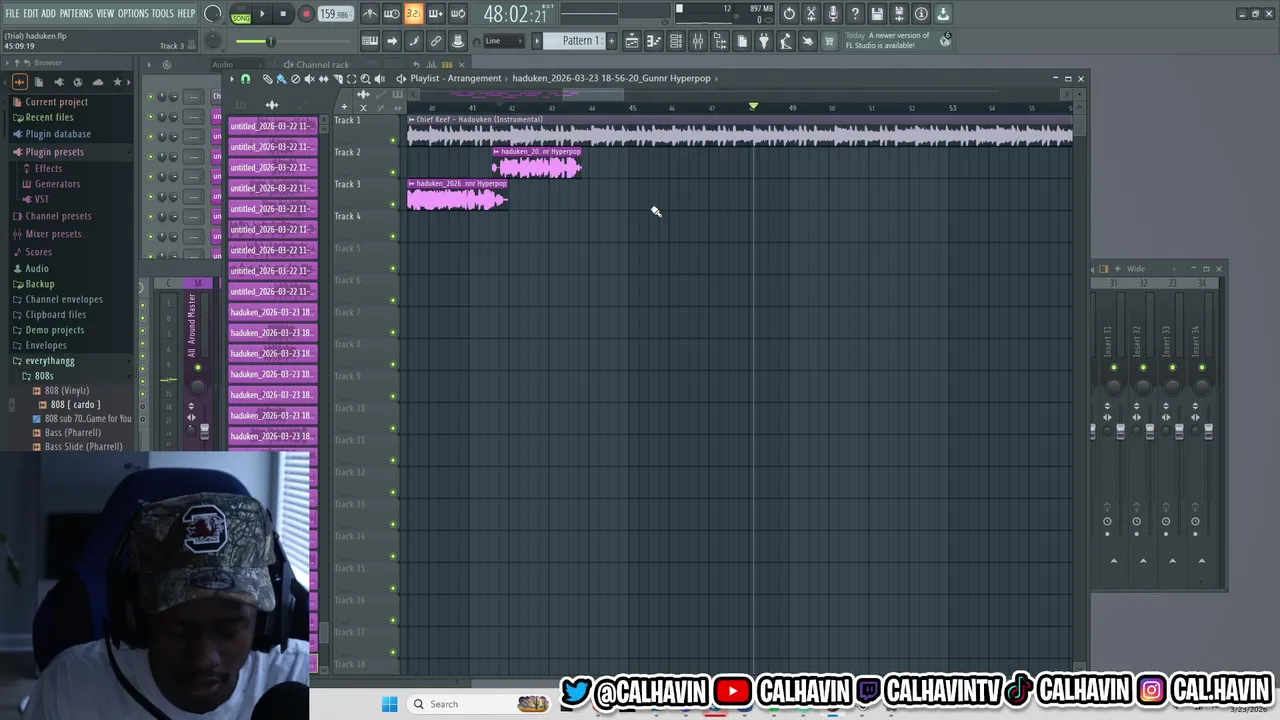This screenshot has width=1280, height=720.
Task: Collapse the everythangg folder
Action: [x=49, y=361]
